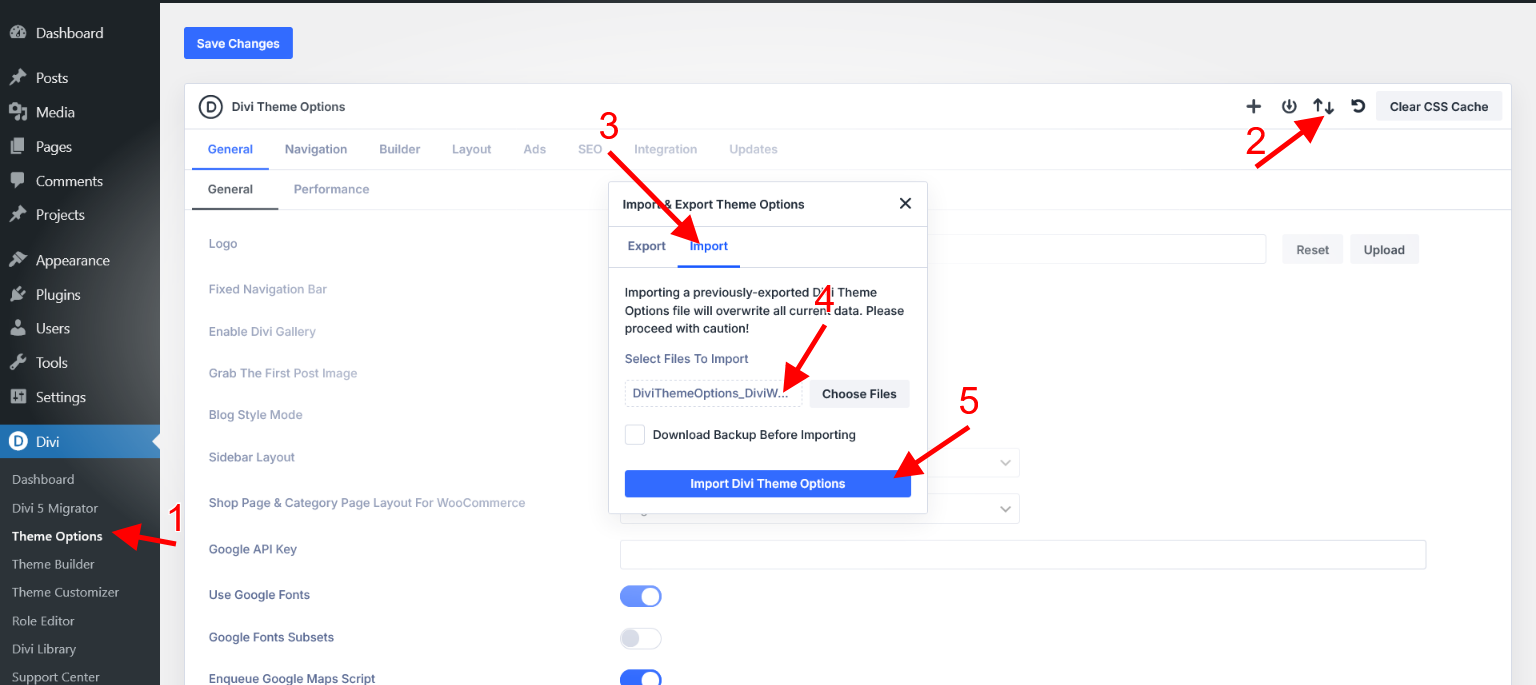Open Role Editor submenu item
The height and width of the screenshot is (685, 1536).
(43, 621)
